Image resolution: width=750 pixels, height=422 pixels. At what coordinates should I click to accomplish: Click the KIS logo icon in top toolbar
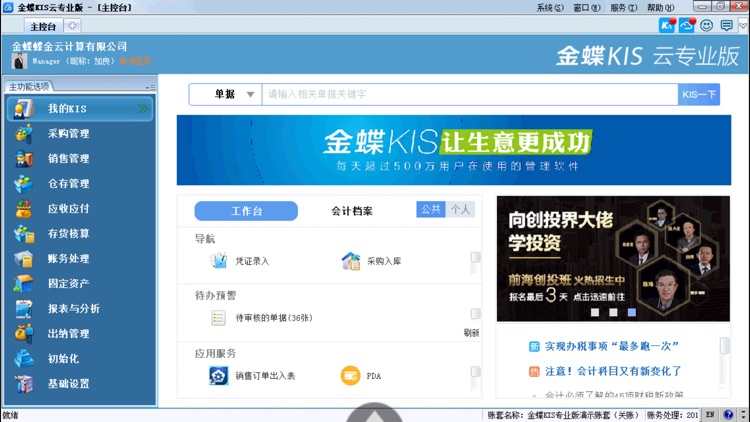[667, 25]
